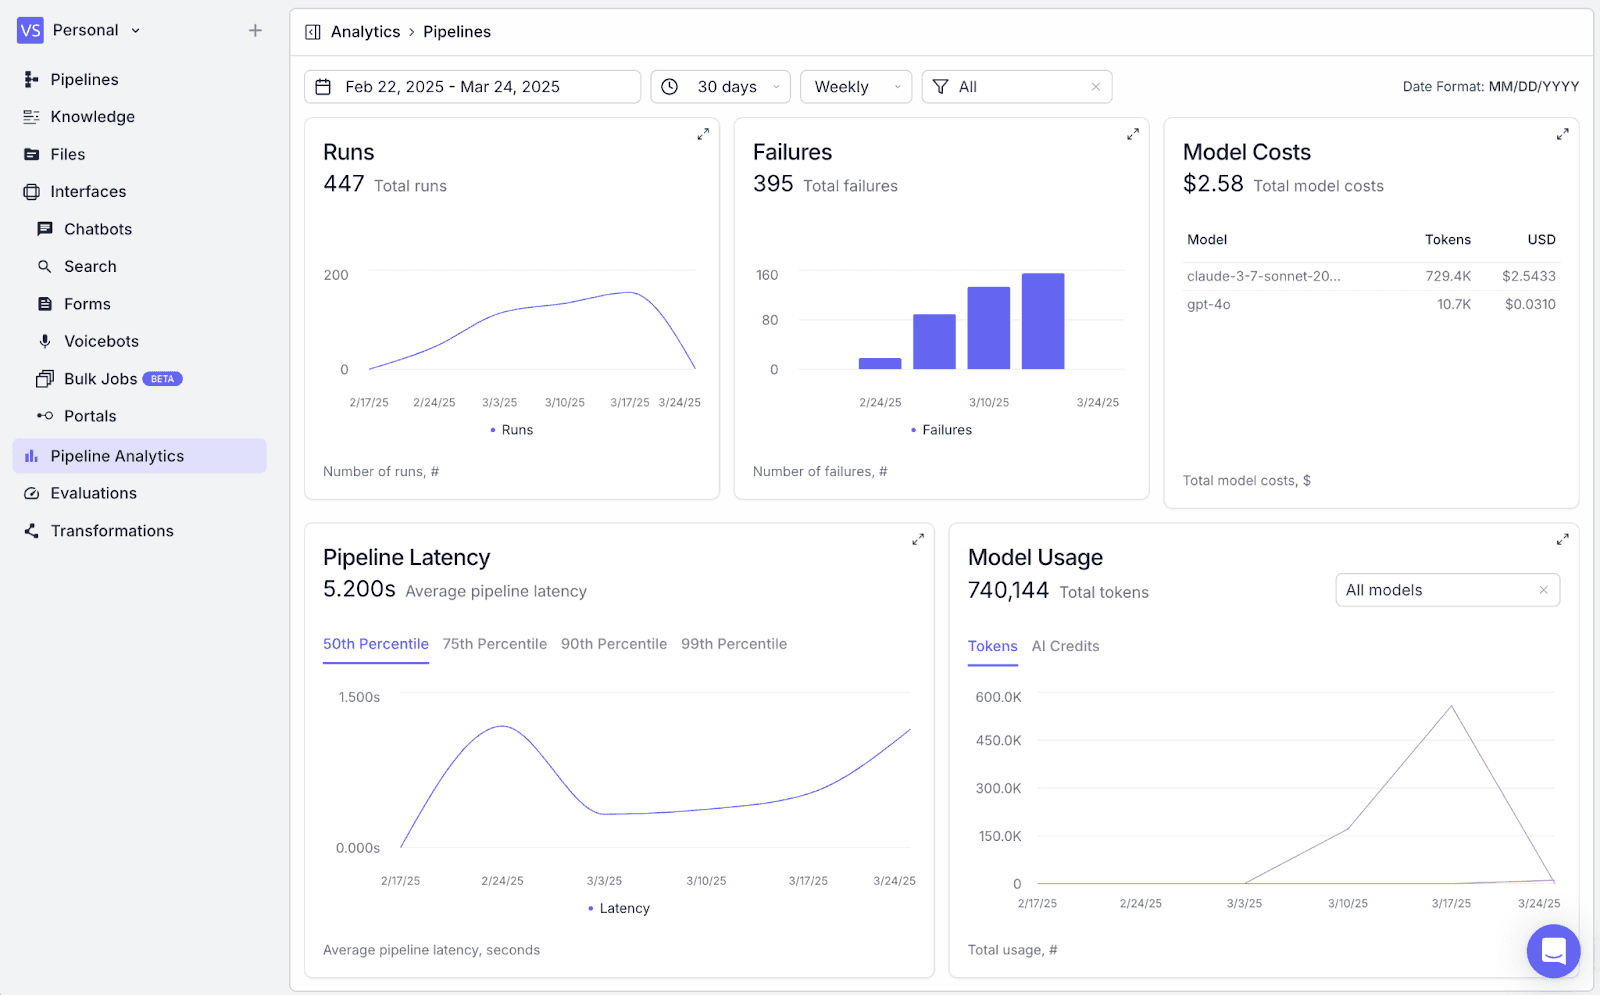Click the plus icon next to Personal
1600x995 pixels.
255,30
